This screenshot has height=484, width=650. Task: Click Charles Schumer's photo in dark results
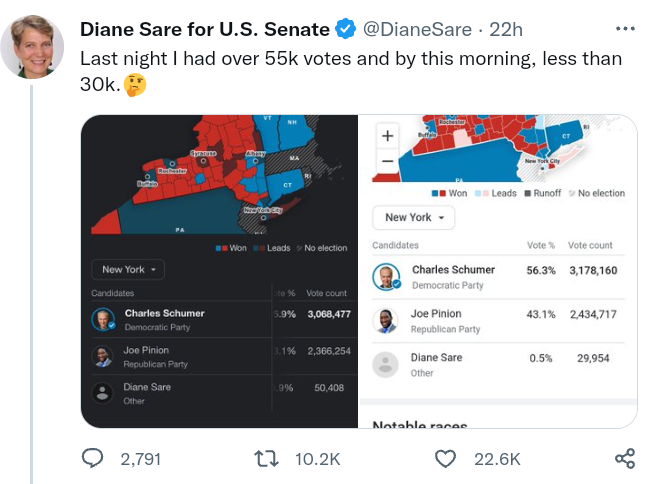[102, 320]
